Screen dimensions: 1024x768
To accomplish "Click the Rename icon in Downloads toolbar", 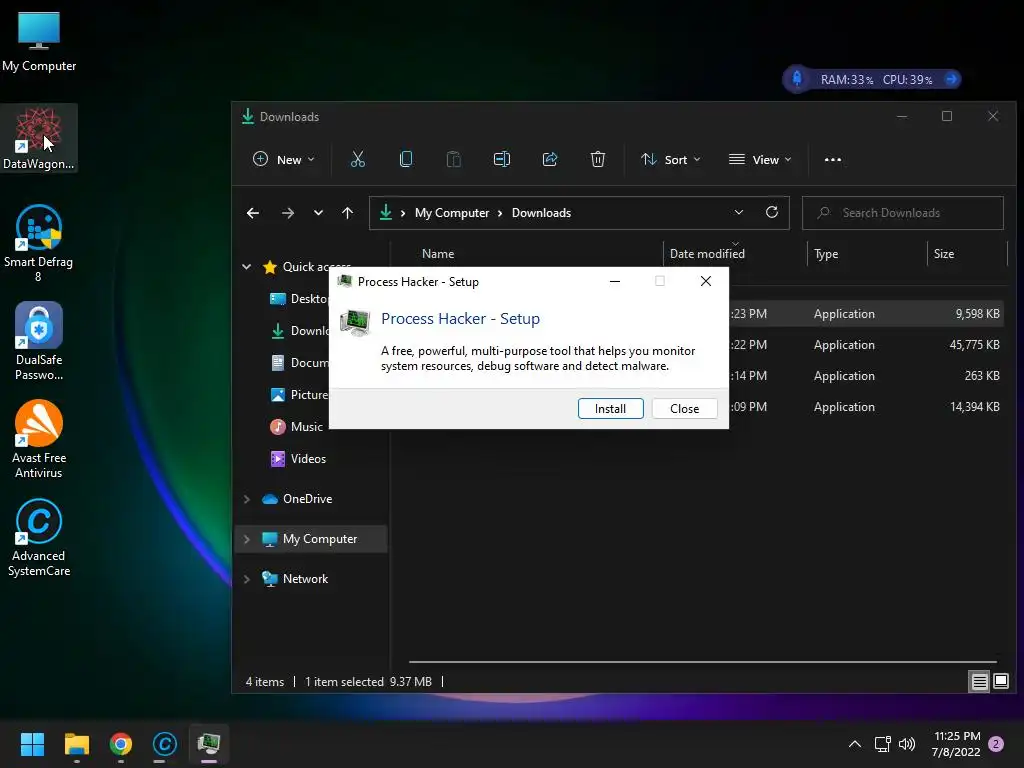I will (x=502, y=159).
